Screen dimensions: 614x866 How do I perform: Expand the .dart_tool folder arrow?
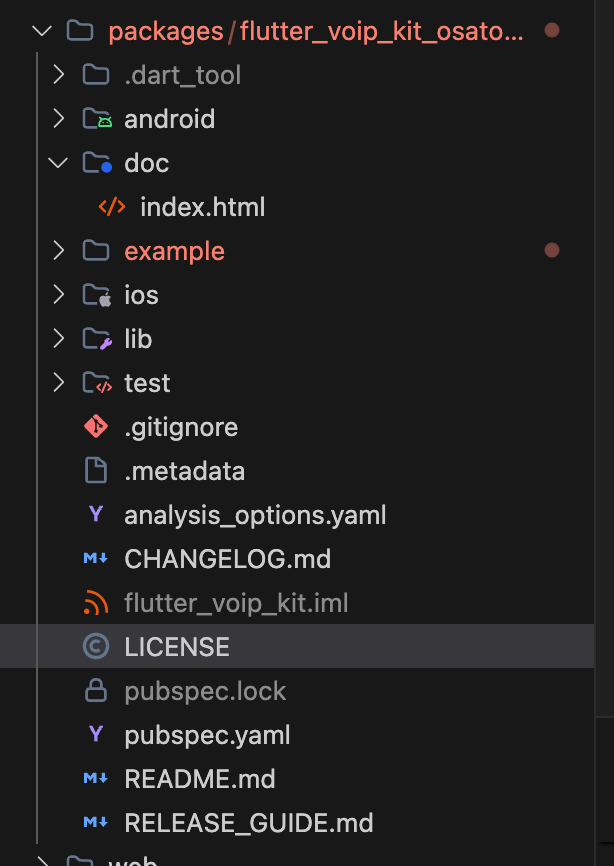pos(58,75)
